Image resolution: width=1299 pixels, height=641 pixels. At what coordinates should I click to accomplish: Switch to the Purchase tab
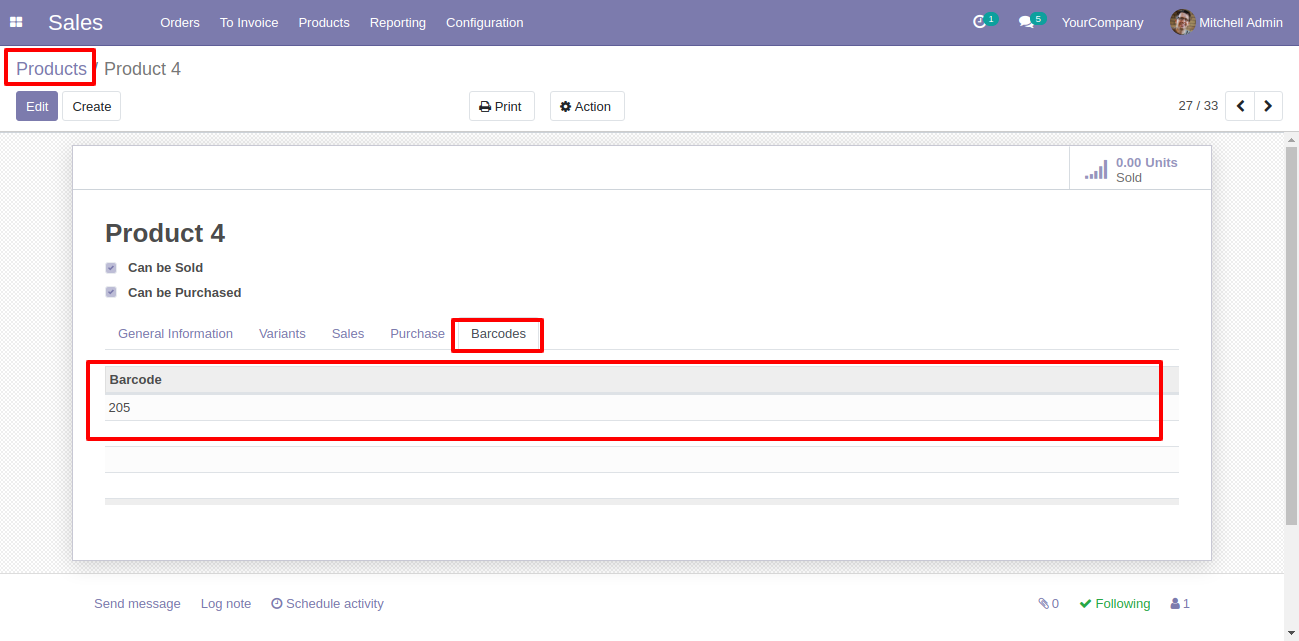[417, 334]
